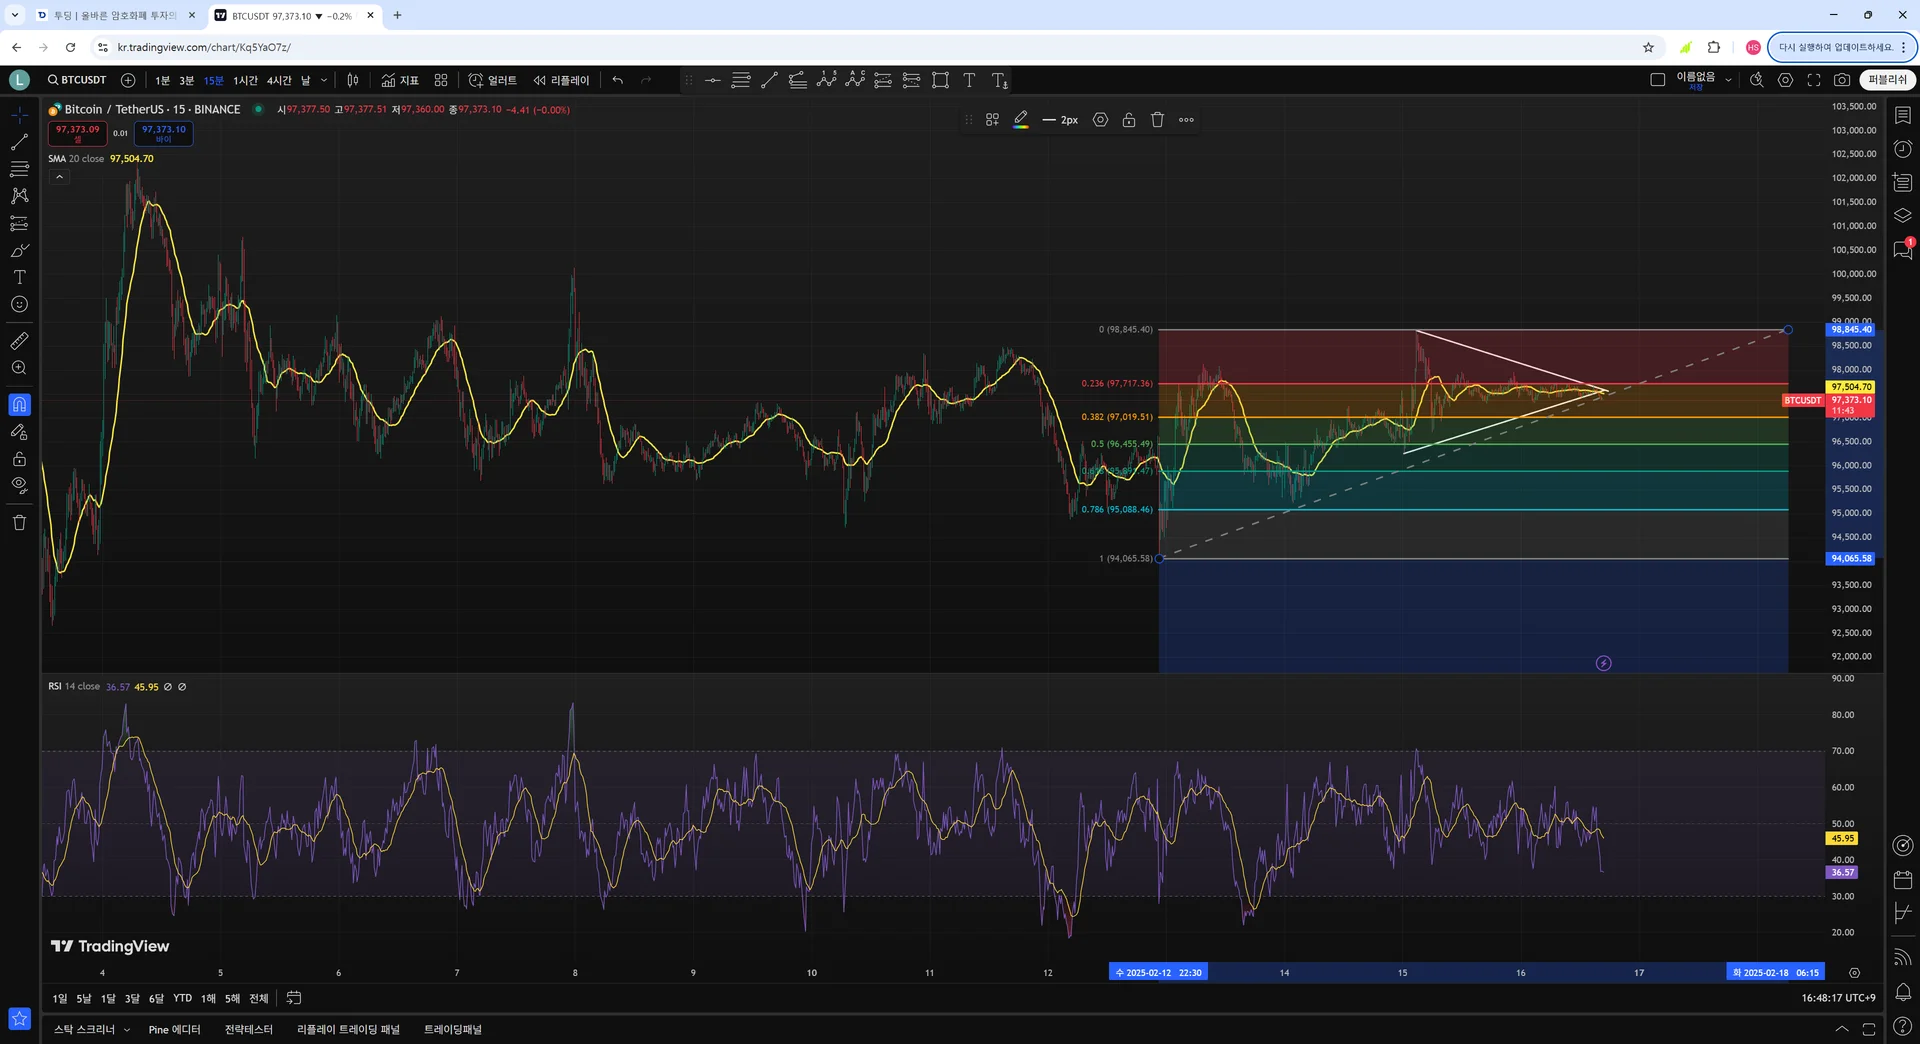Click the zoom in tool
This screenshot has height=1044, width=1920.
click(19, 368)
